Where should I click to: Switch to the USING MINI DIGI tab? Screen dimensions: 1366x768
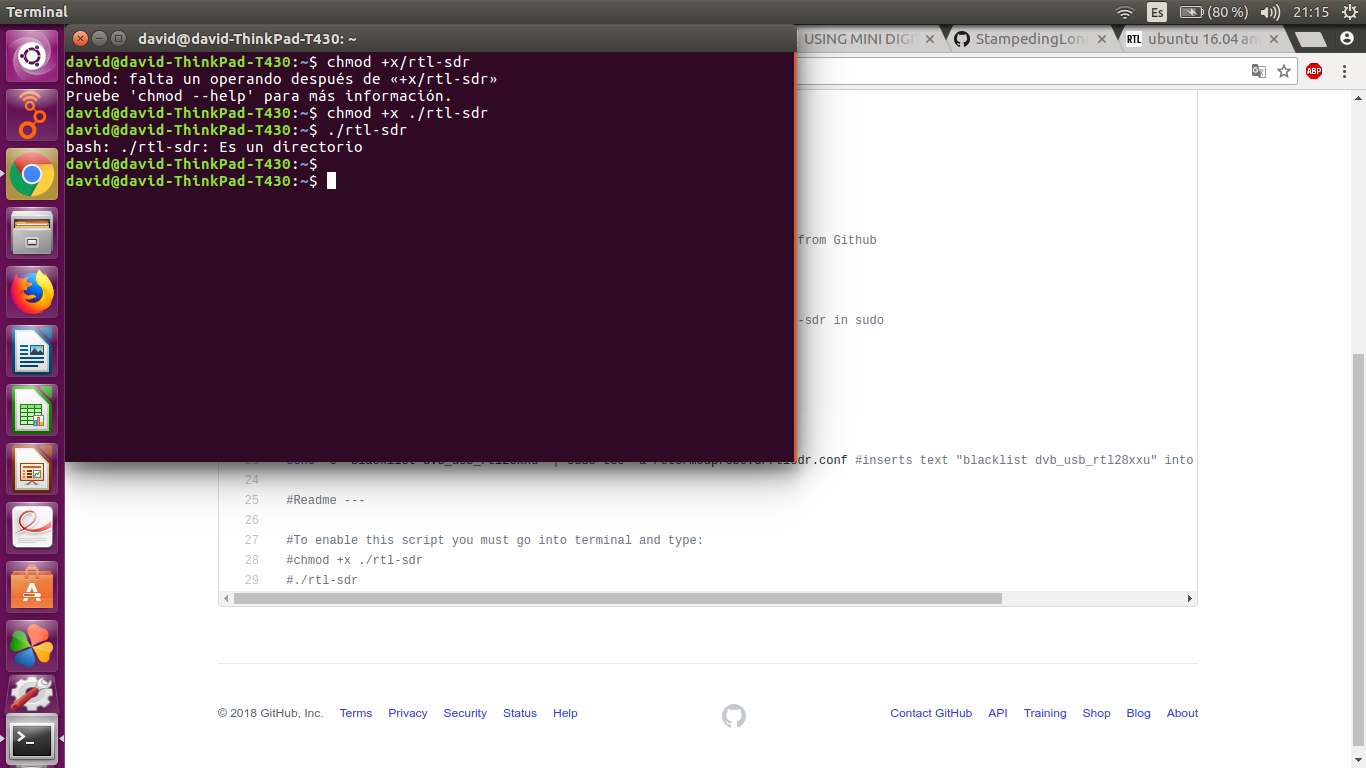[x=860, y=38]
